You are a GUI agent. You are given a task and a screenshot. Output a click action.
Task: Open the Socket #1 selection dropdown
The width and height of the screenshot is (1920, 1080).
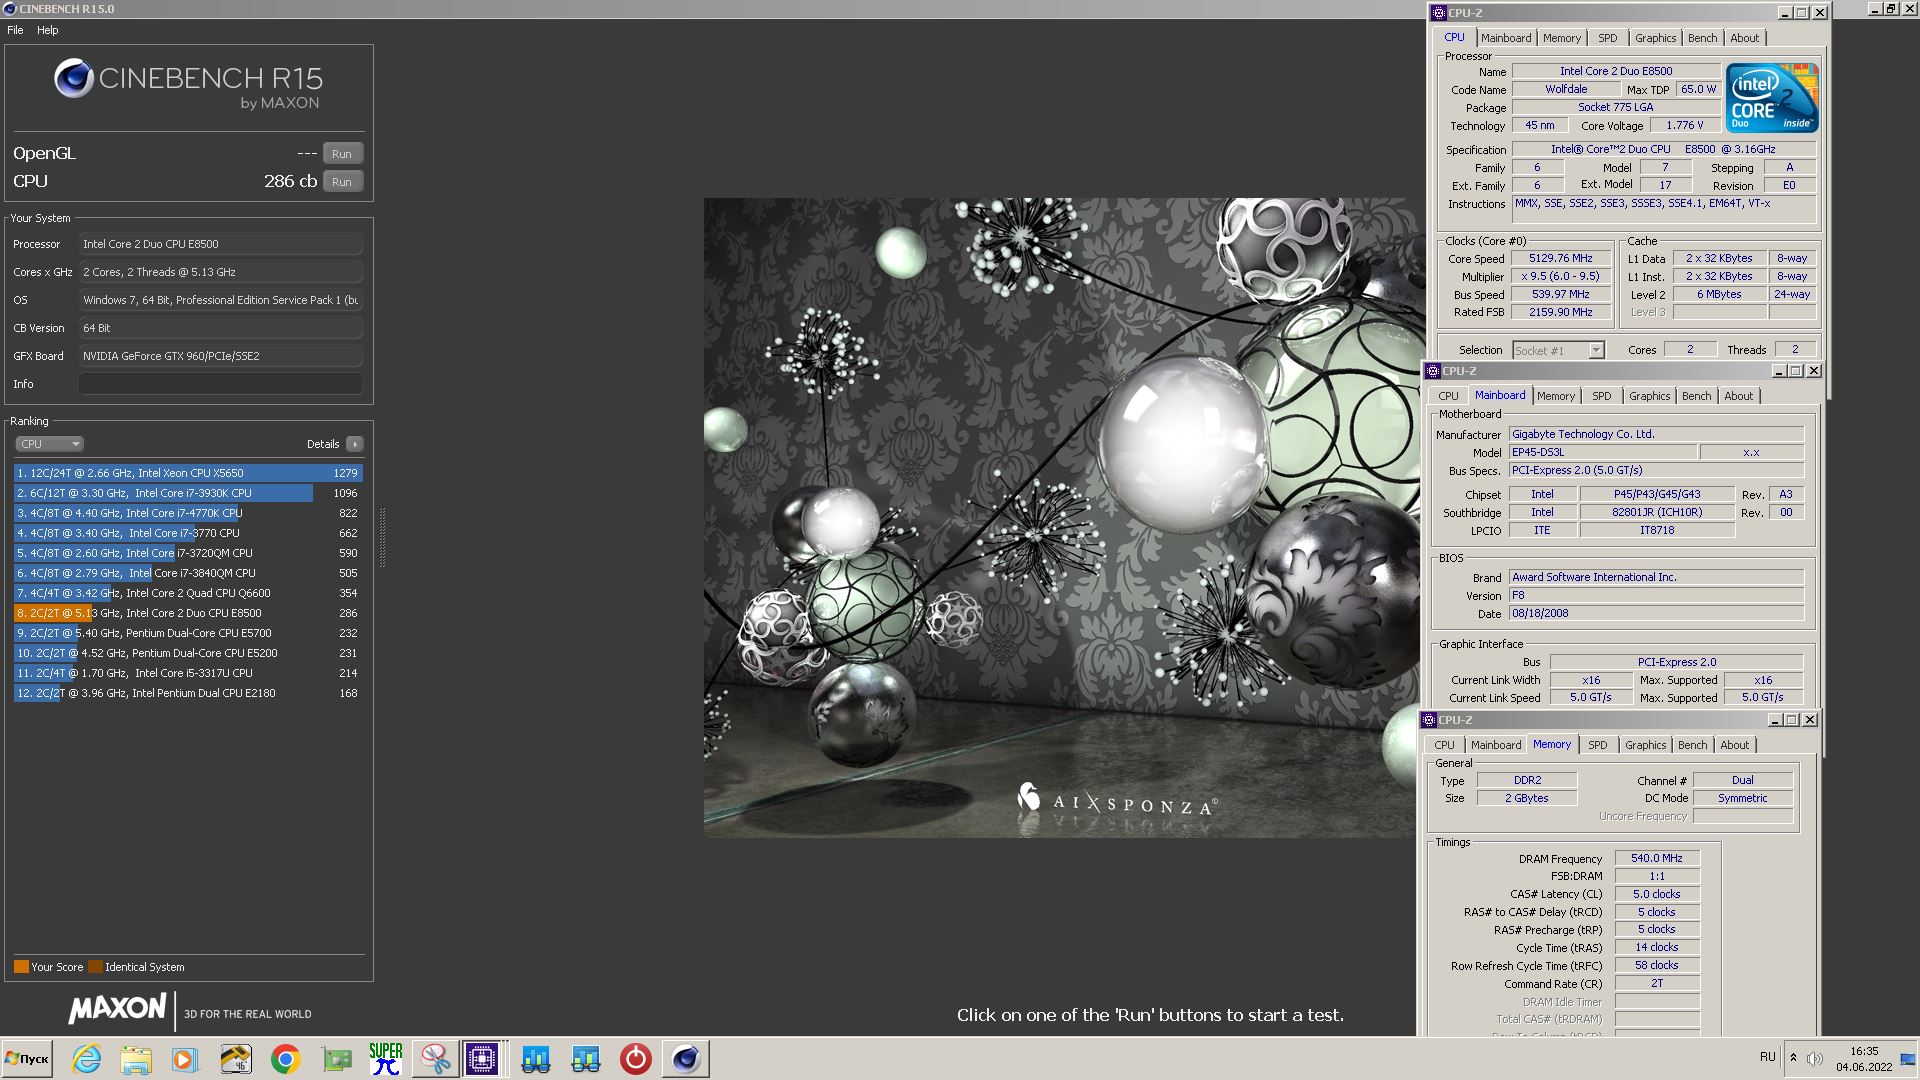click(x=1558, y=350)
